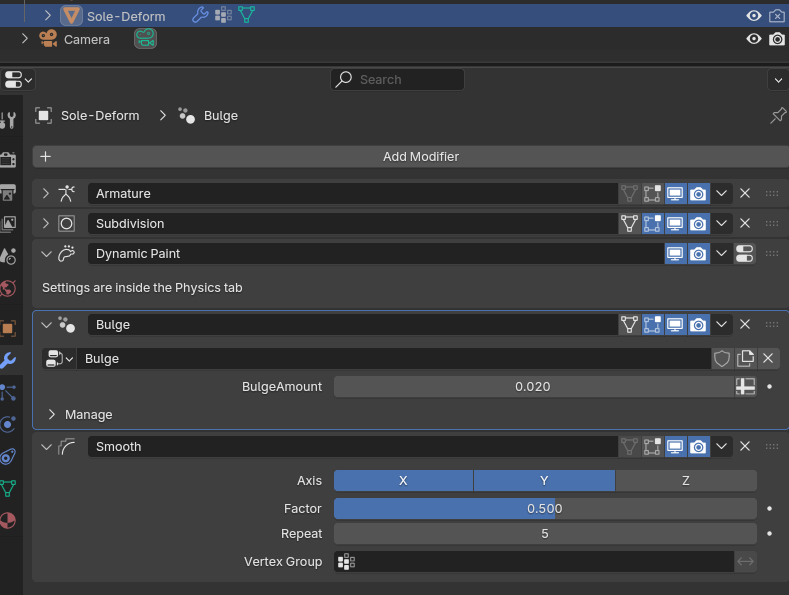Pin the properties editor context
The height and width of the screenshot is (595, 789).
click(777, 116)
